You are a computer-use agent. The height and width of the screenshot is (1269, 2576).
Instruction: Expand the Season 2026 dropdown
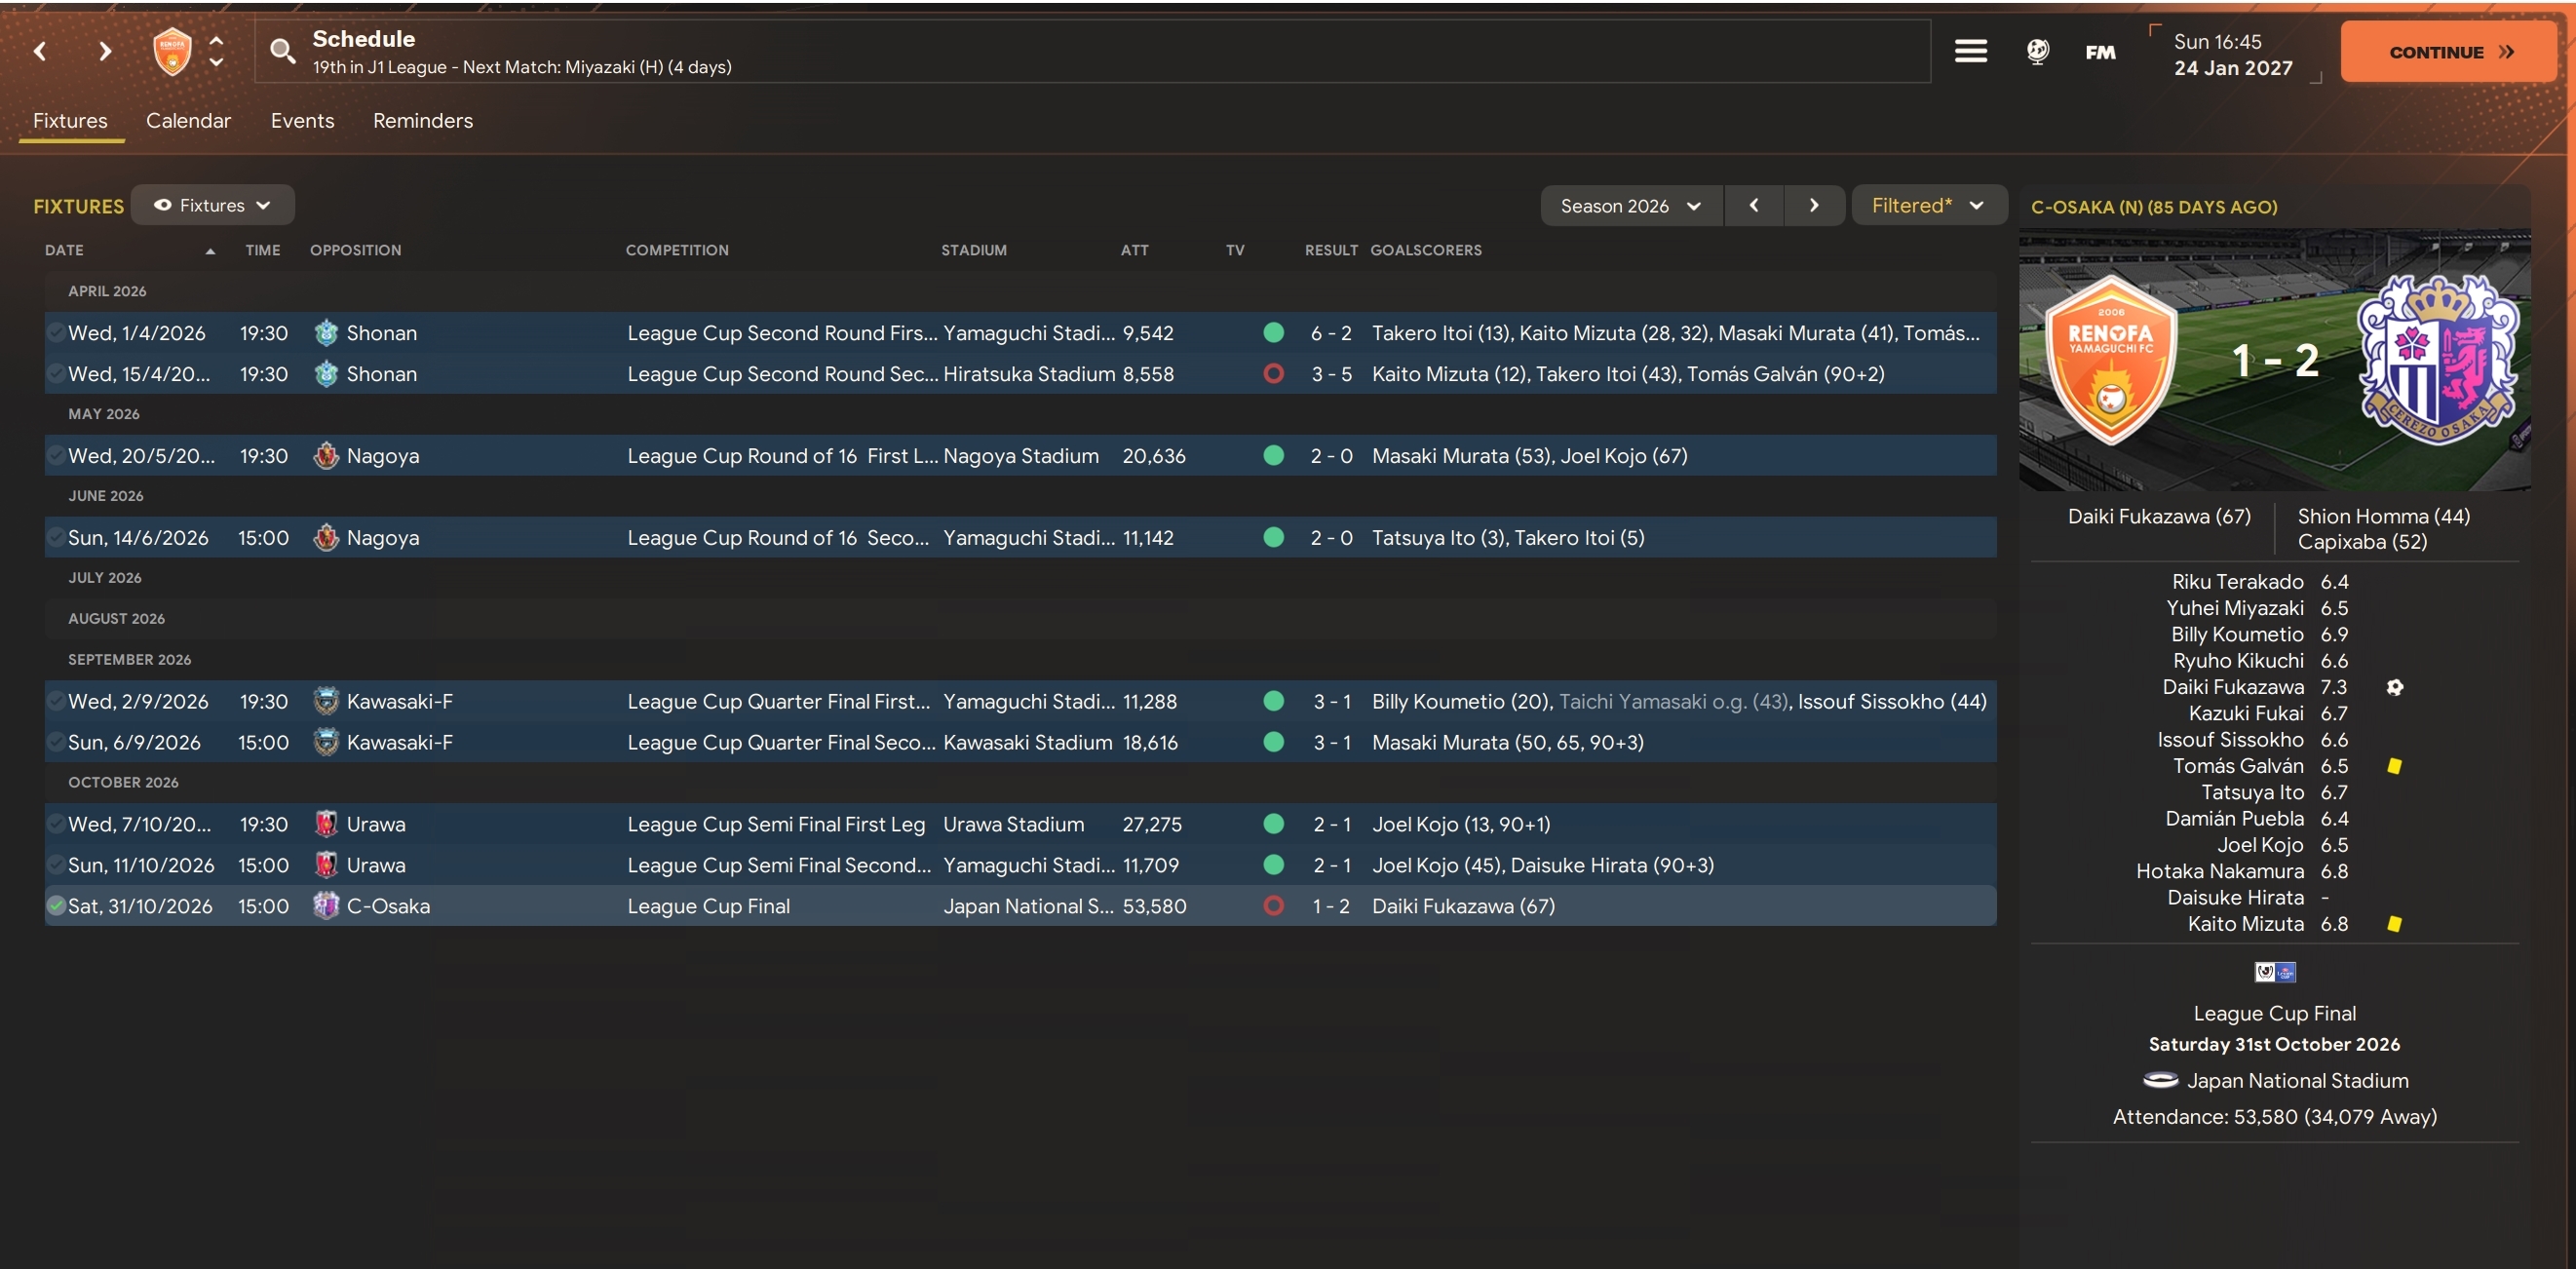[1630, 206]
